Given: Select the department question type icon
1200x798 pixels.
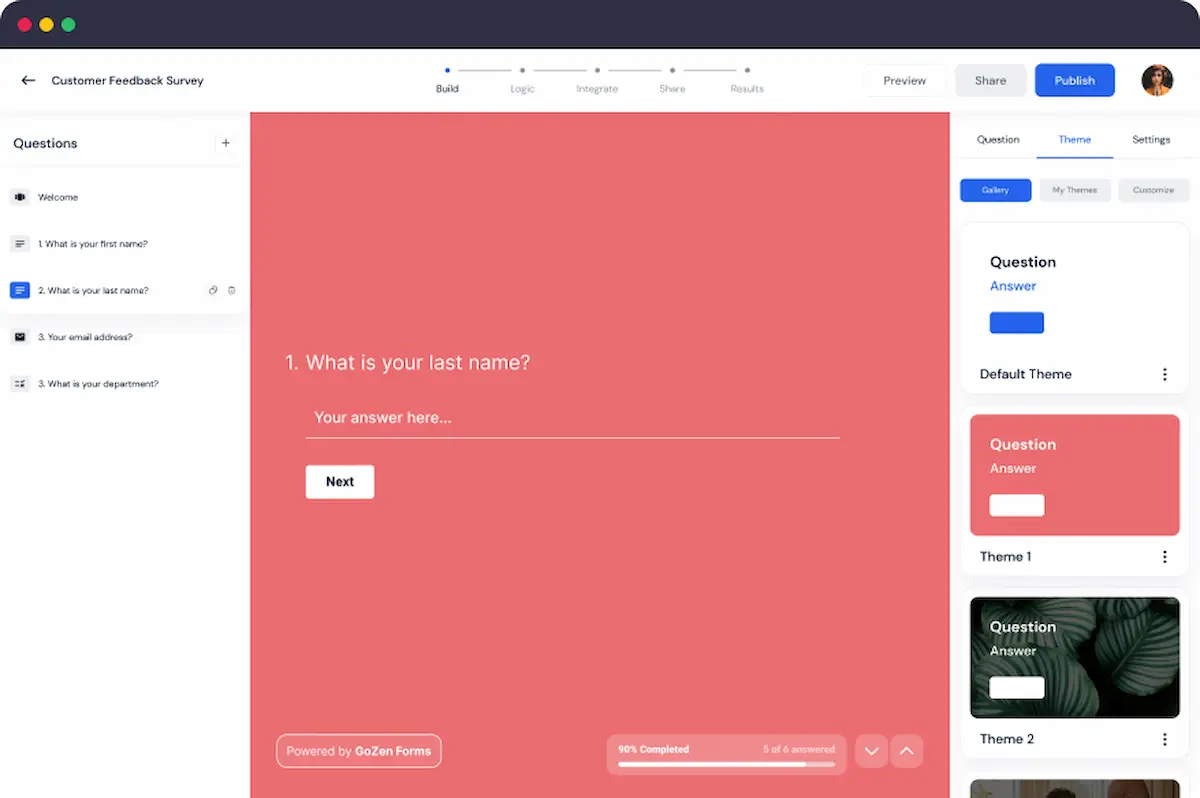Looking at the screenshot, I should (x=20, y=383).
